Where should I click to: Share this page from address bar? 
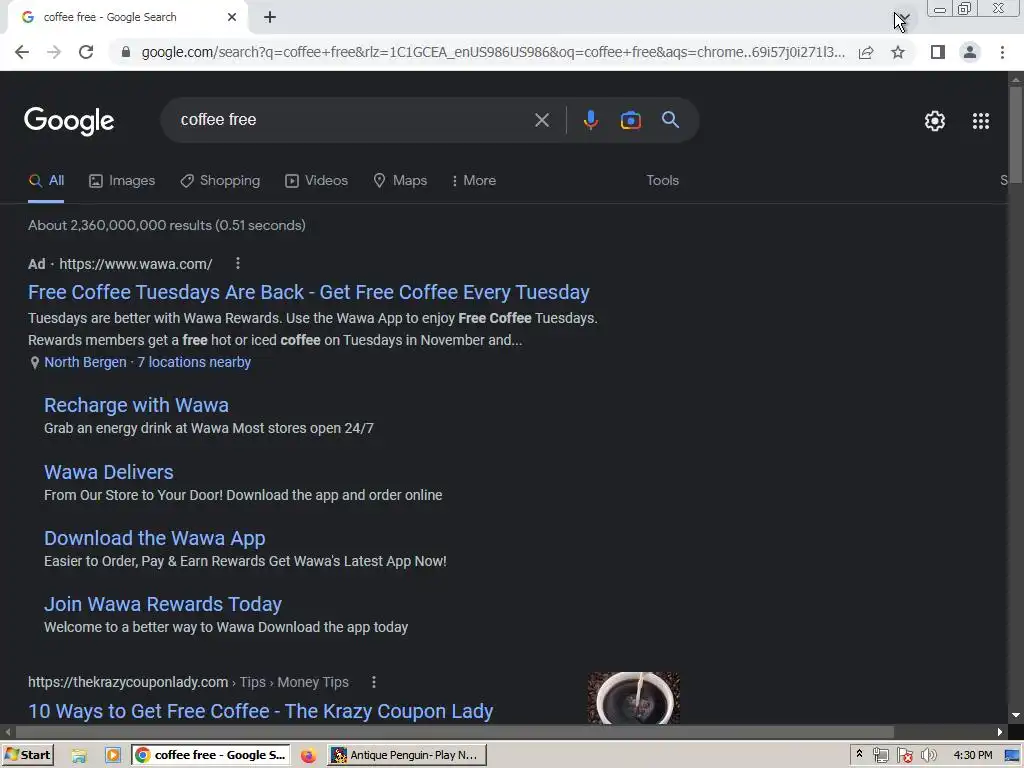point(866,52)
